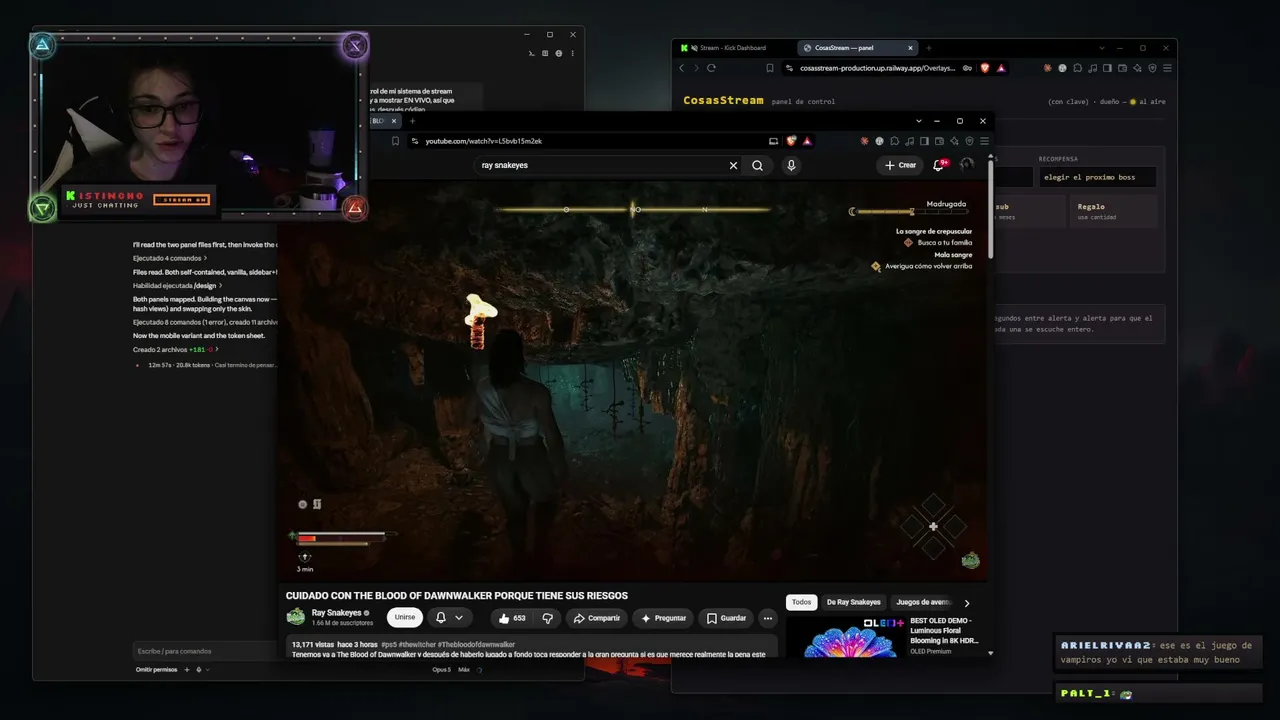Clear the YouTube search text with X
This screenshot has width=1280, height=720.
[x=733, y=165]
